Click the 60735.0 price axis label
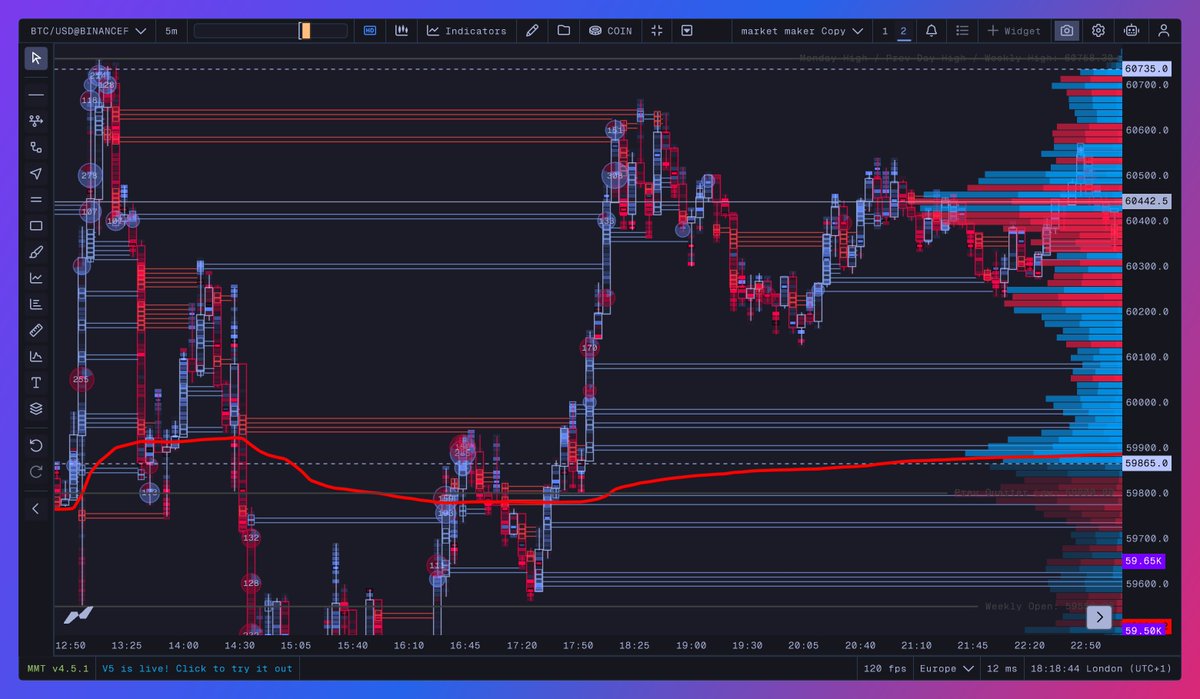The width and height of the screenshot is (1200, 699). coord(1146,69)
